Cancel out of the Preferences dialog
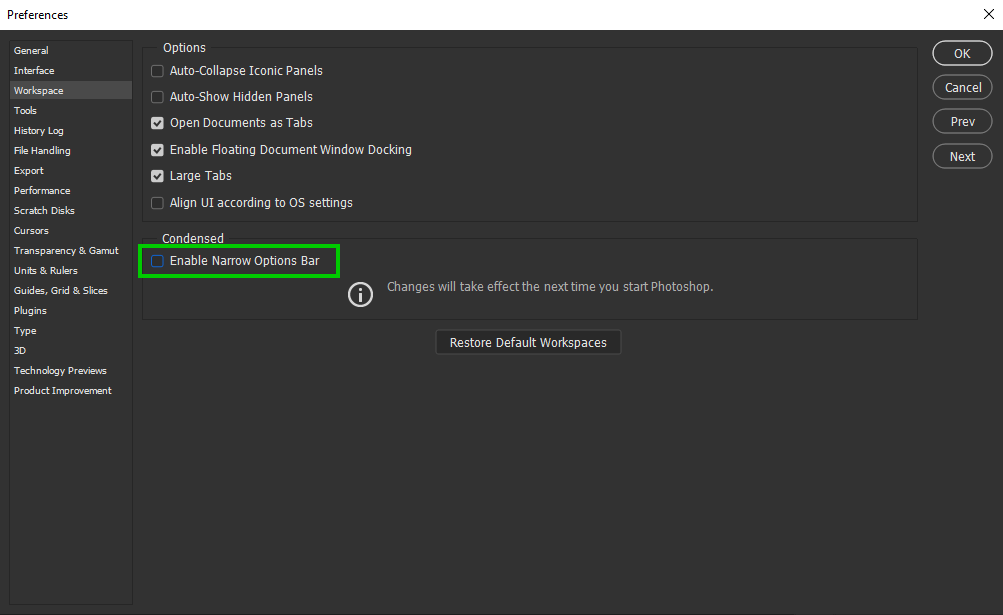This screenshot has width=1003, height=615. [961, 87]
